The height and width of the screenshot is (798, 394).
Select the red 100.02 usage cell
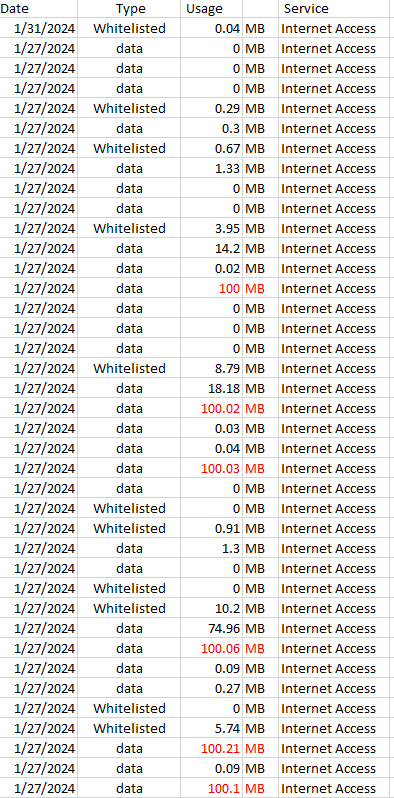pyautogui.click(x=211, y=409)
